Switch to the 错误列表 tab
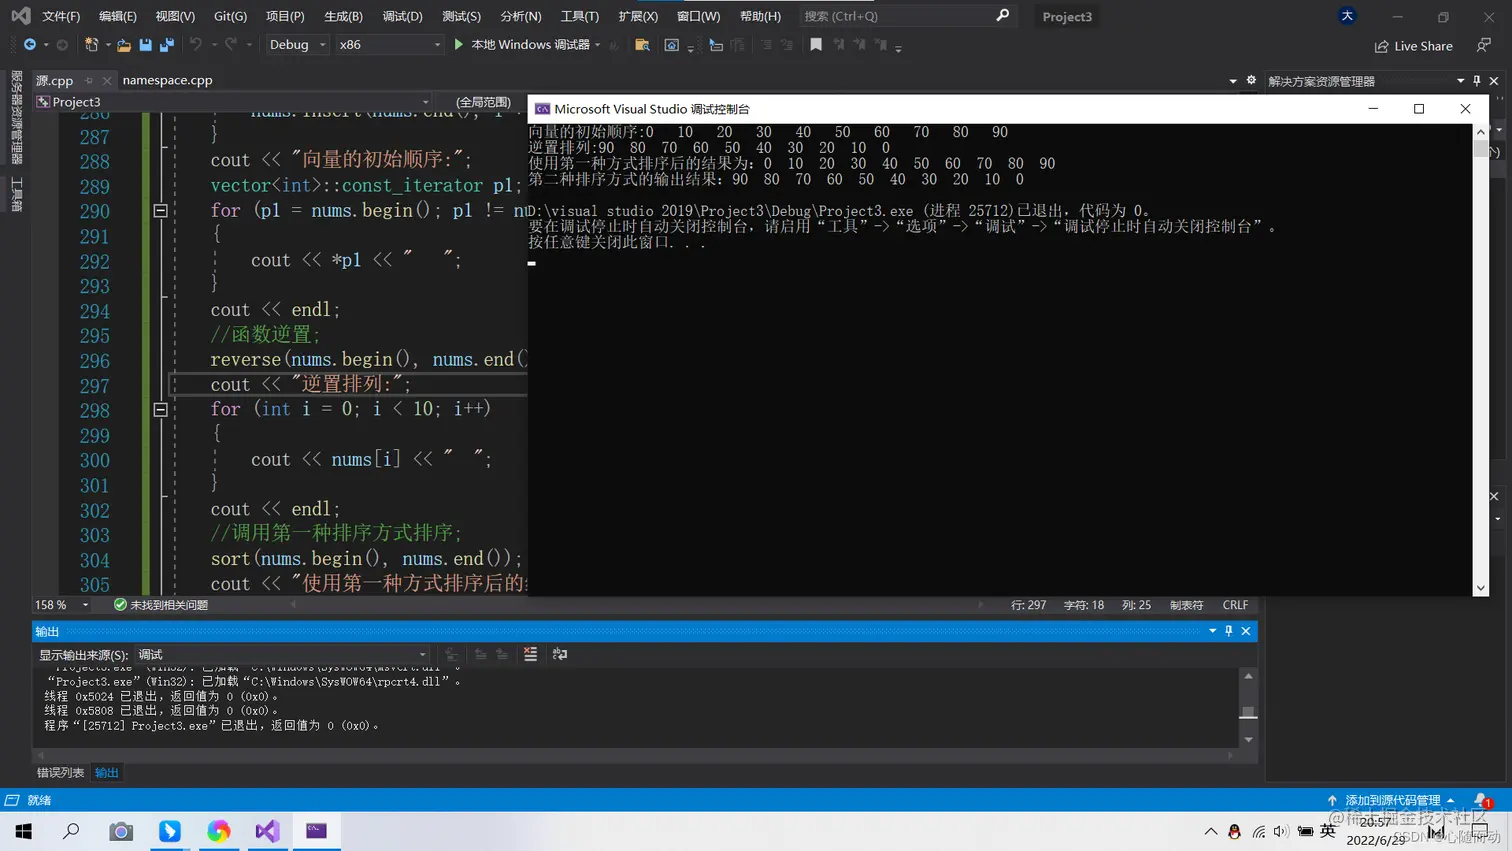1512x851 pixels. click(x=60, y=773)
